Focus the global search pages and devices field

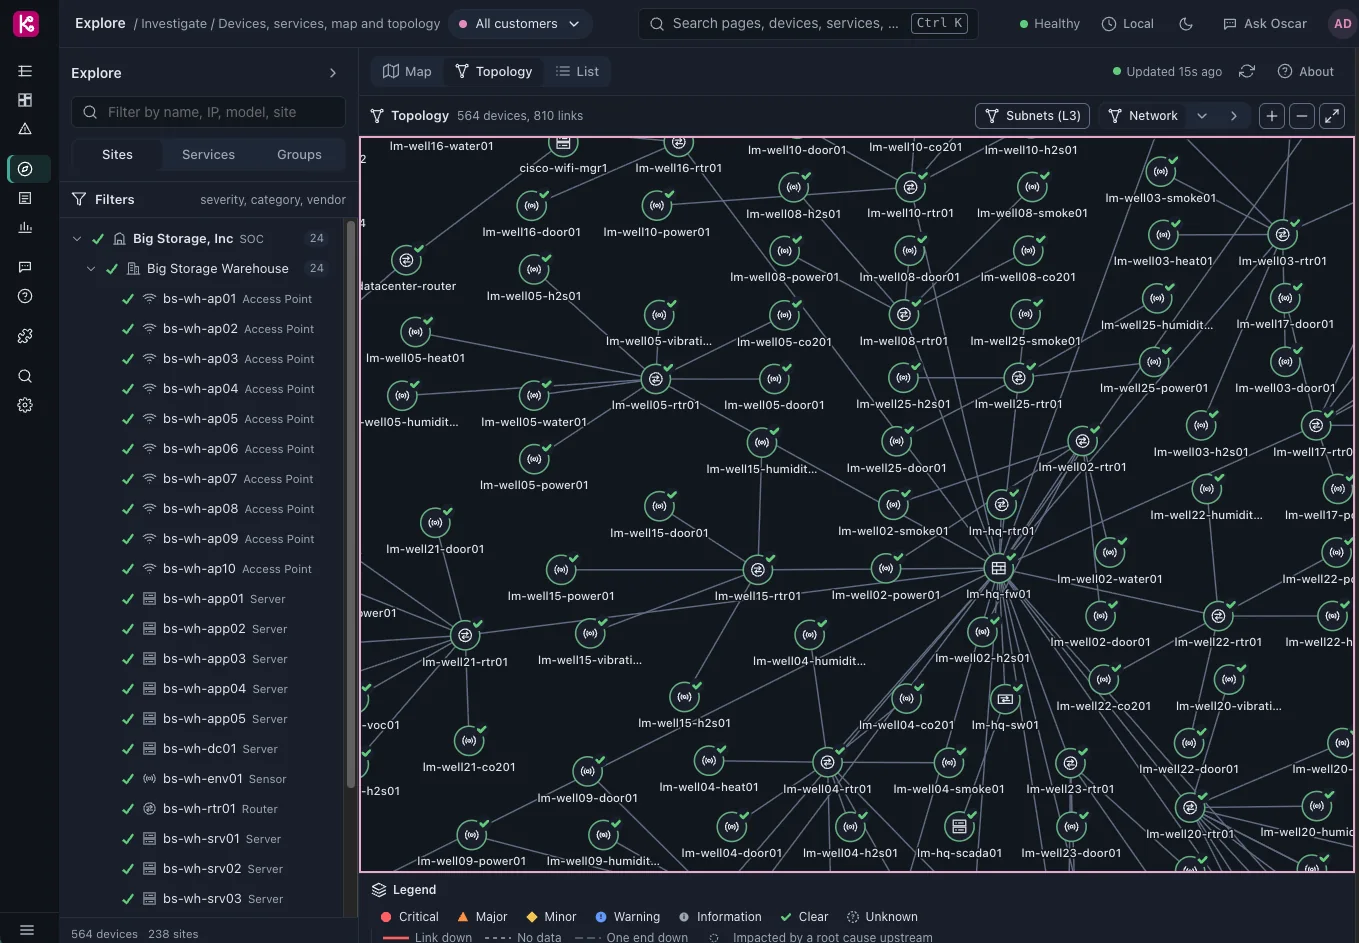point(808,24)
